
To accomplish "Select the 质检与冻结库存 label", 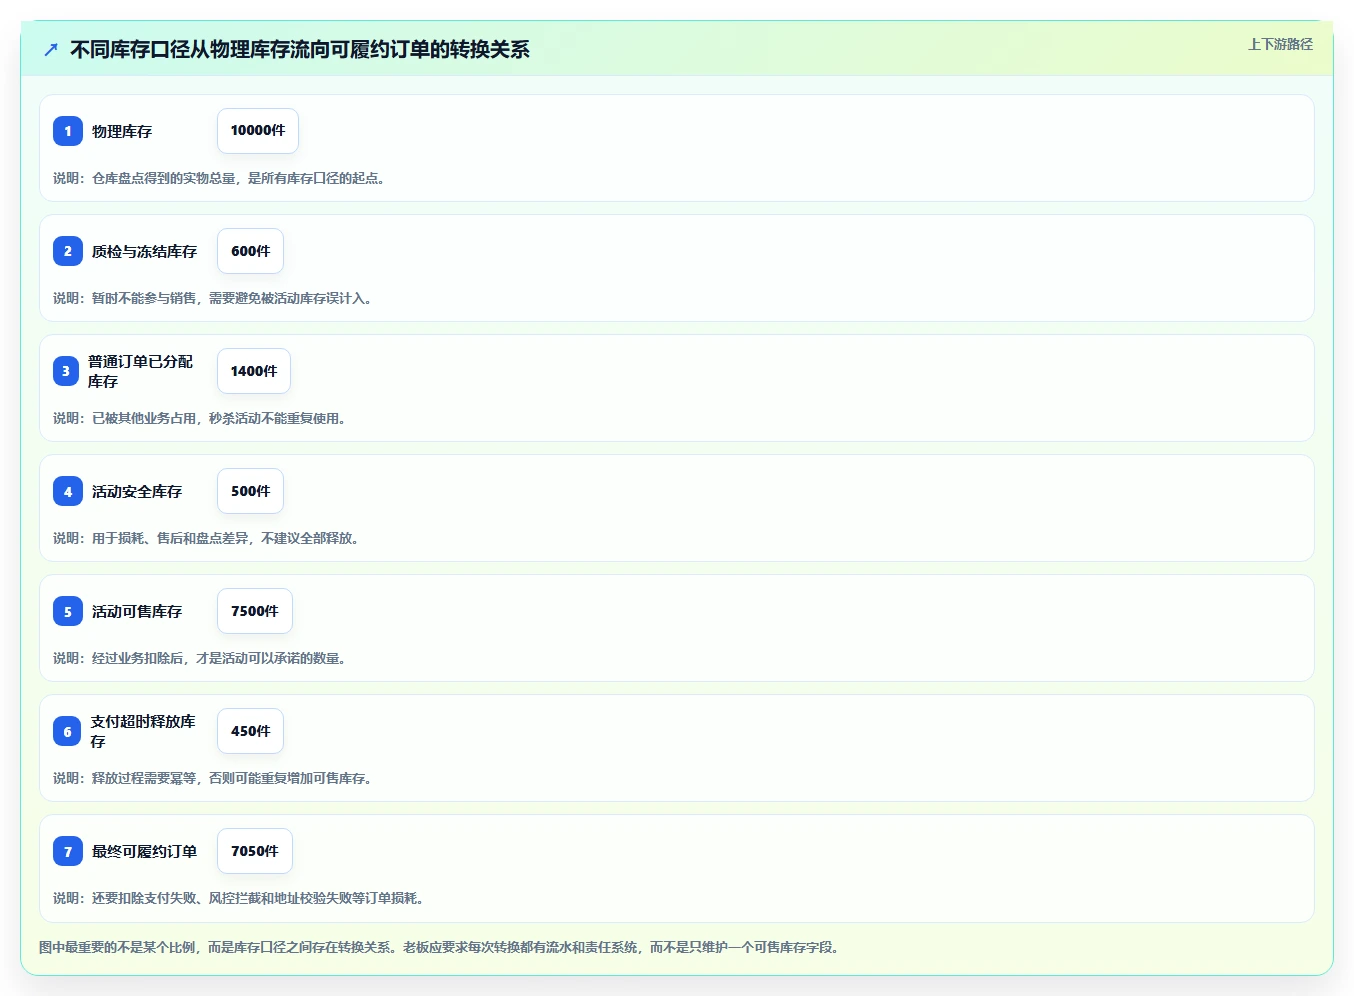I will coord(145,251).
